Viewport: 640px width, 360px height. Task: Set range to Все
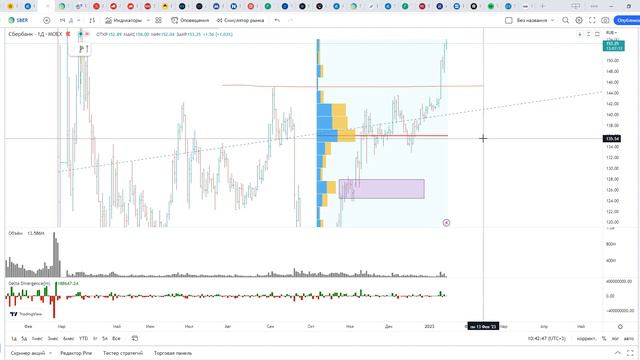[116, 338]
